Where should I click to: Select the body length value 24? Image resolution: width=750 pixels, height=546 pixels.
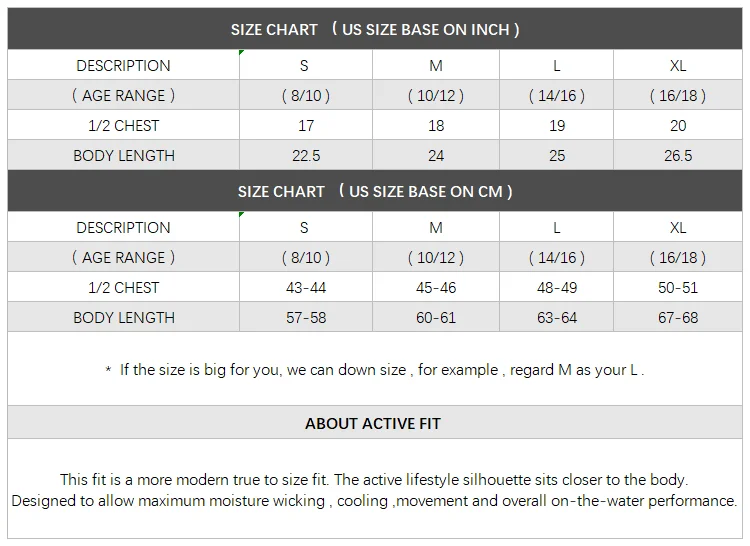436,156
